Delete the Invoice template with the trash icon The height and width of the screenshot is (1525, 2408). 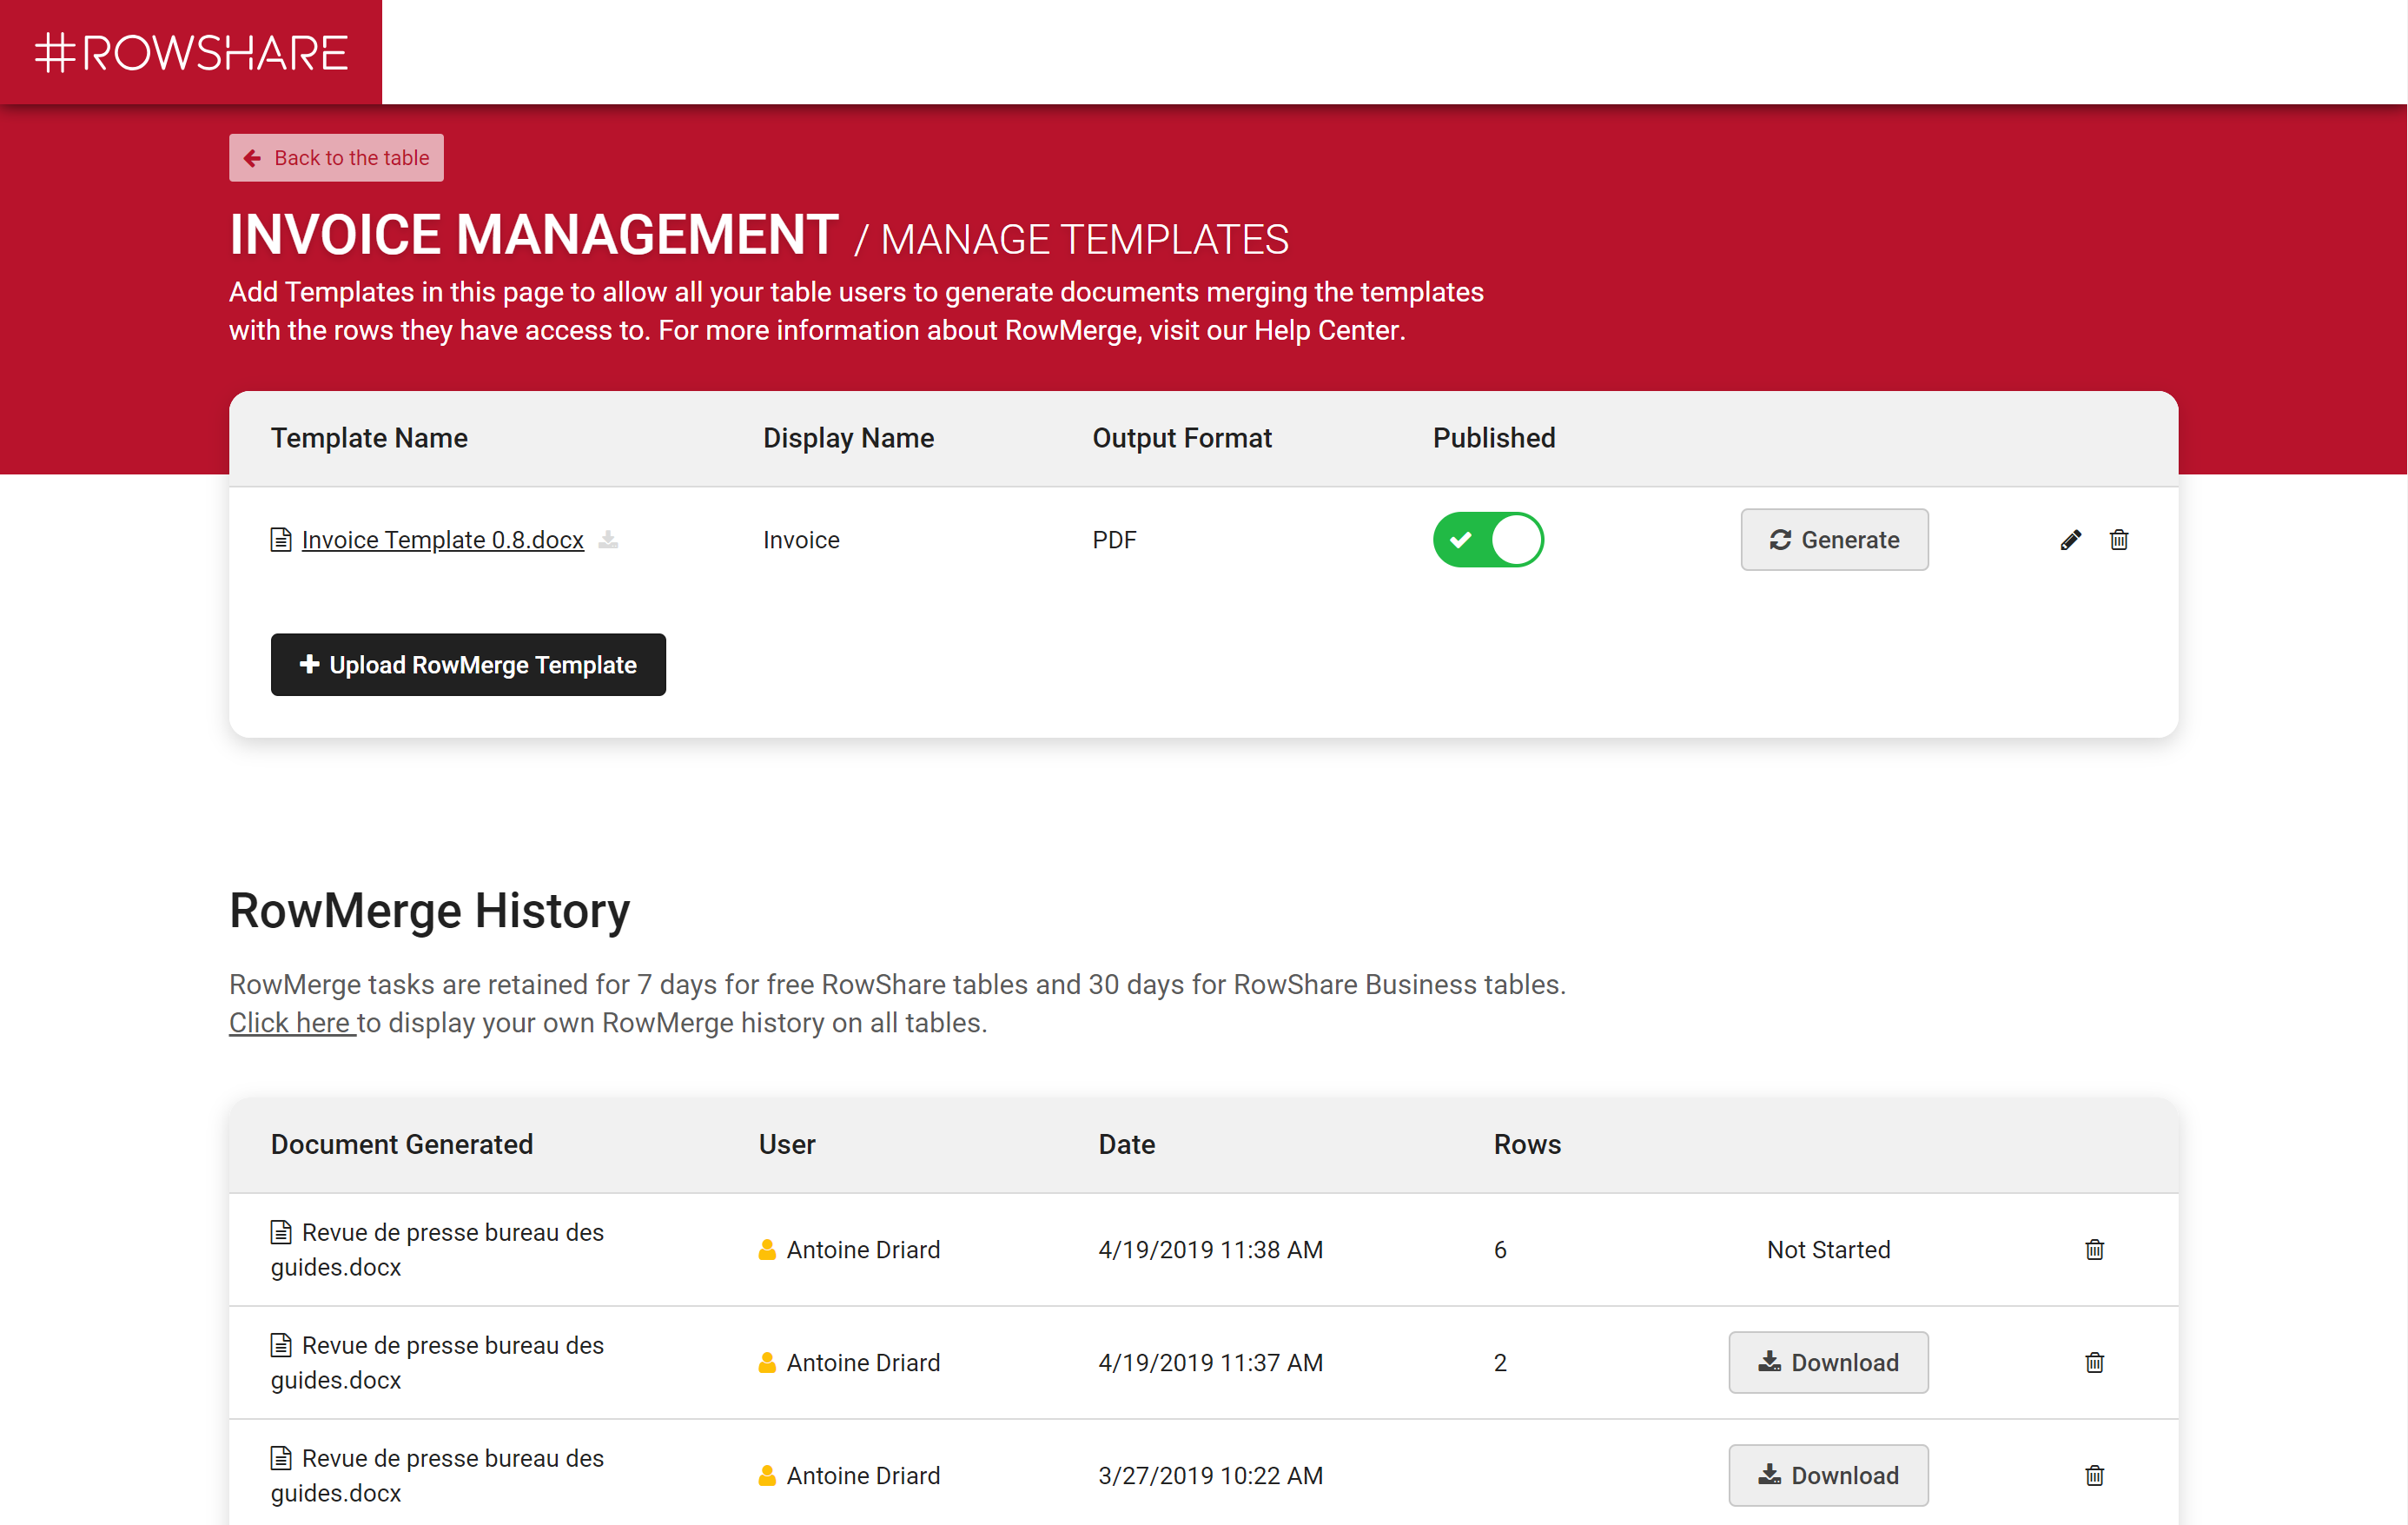pyautogui.click(x=2119, y=540)
